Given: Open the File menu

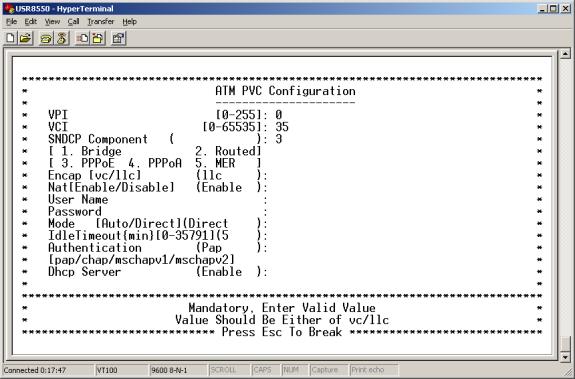Looking at the screenshot, I should click(11, 22).
